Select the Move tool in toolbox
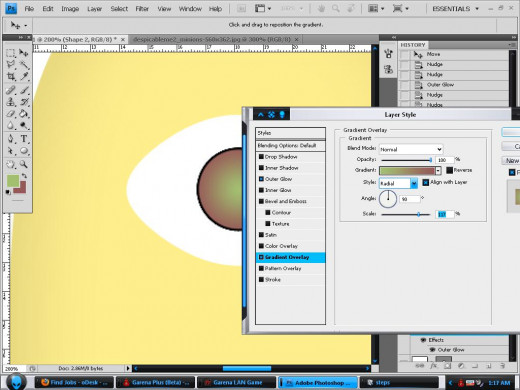Image resolution: width=520 pixels, height=390 pixels. tap(24, 53)
